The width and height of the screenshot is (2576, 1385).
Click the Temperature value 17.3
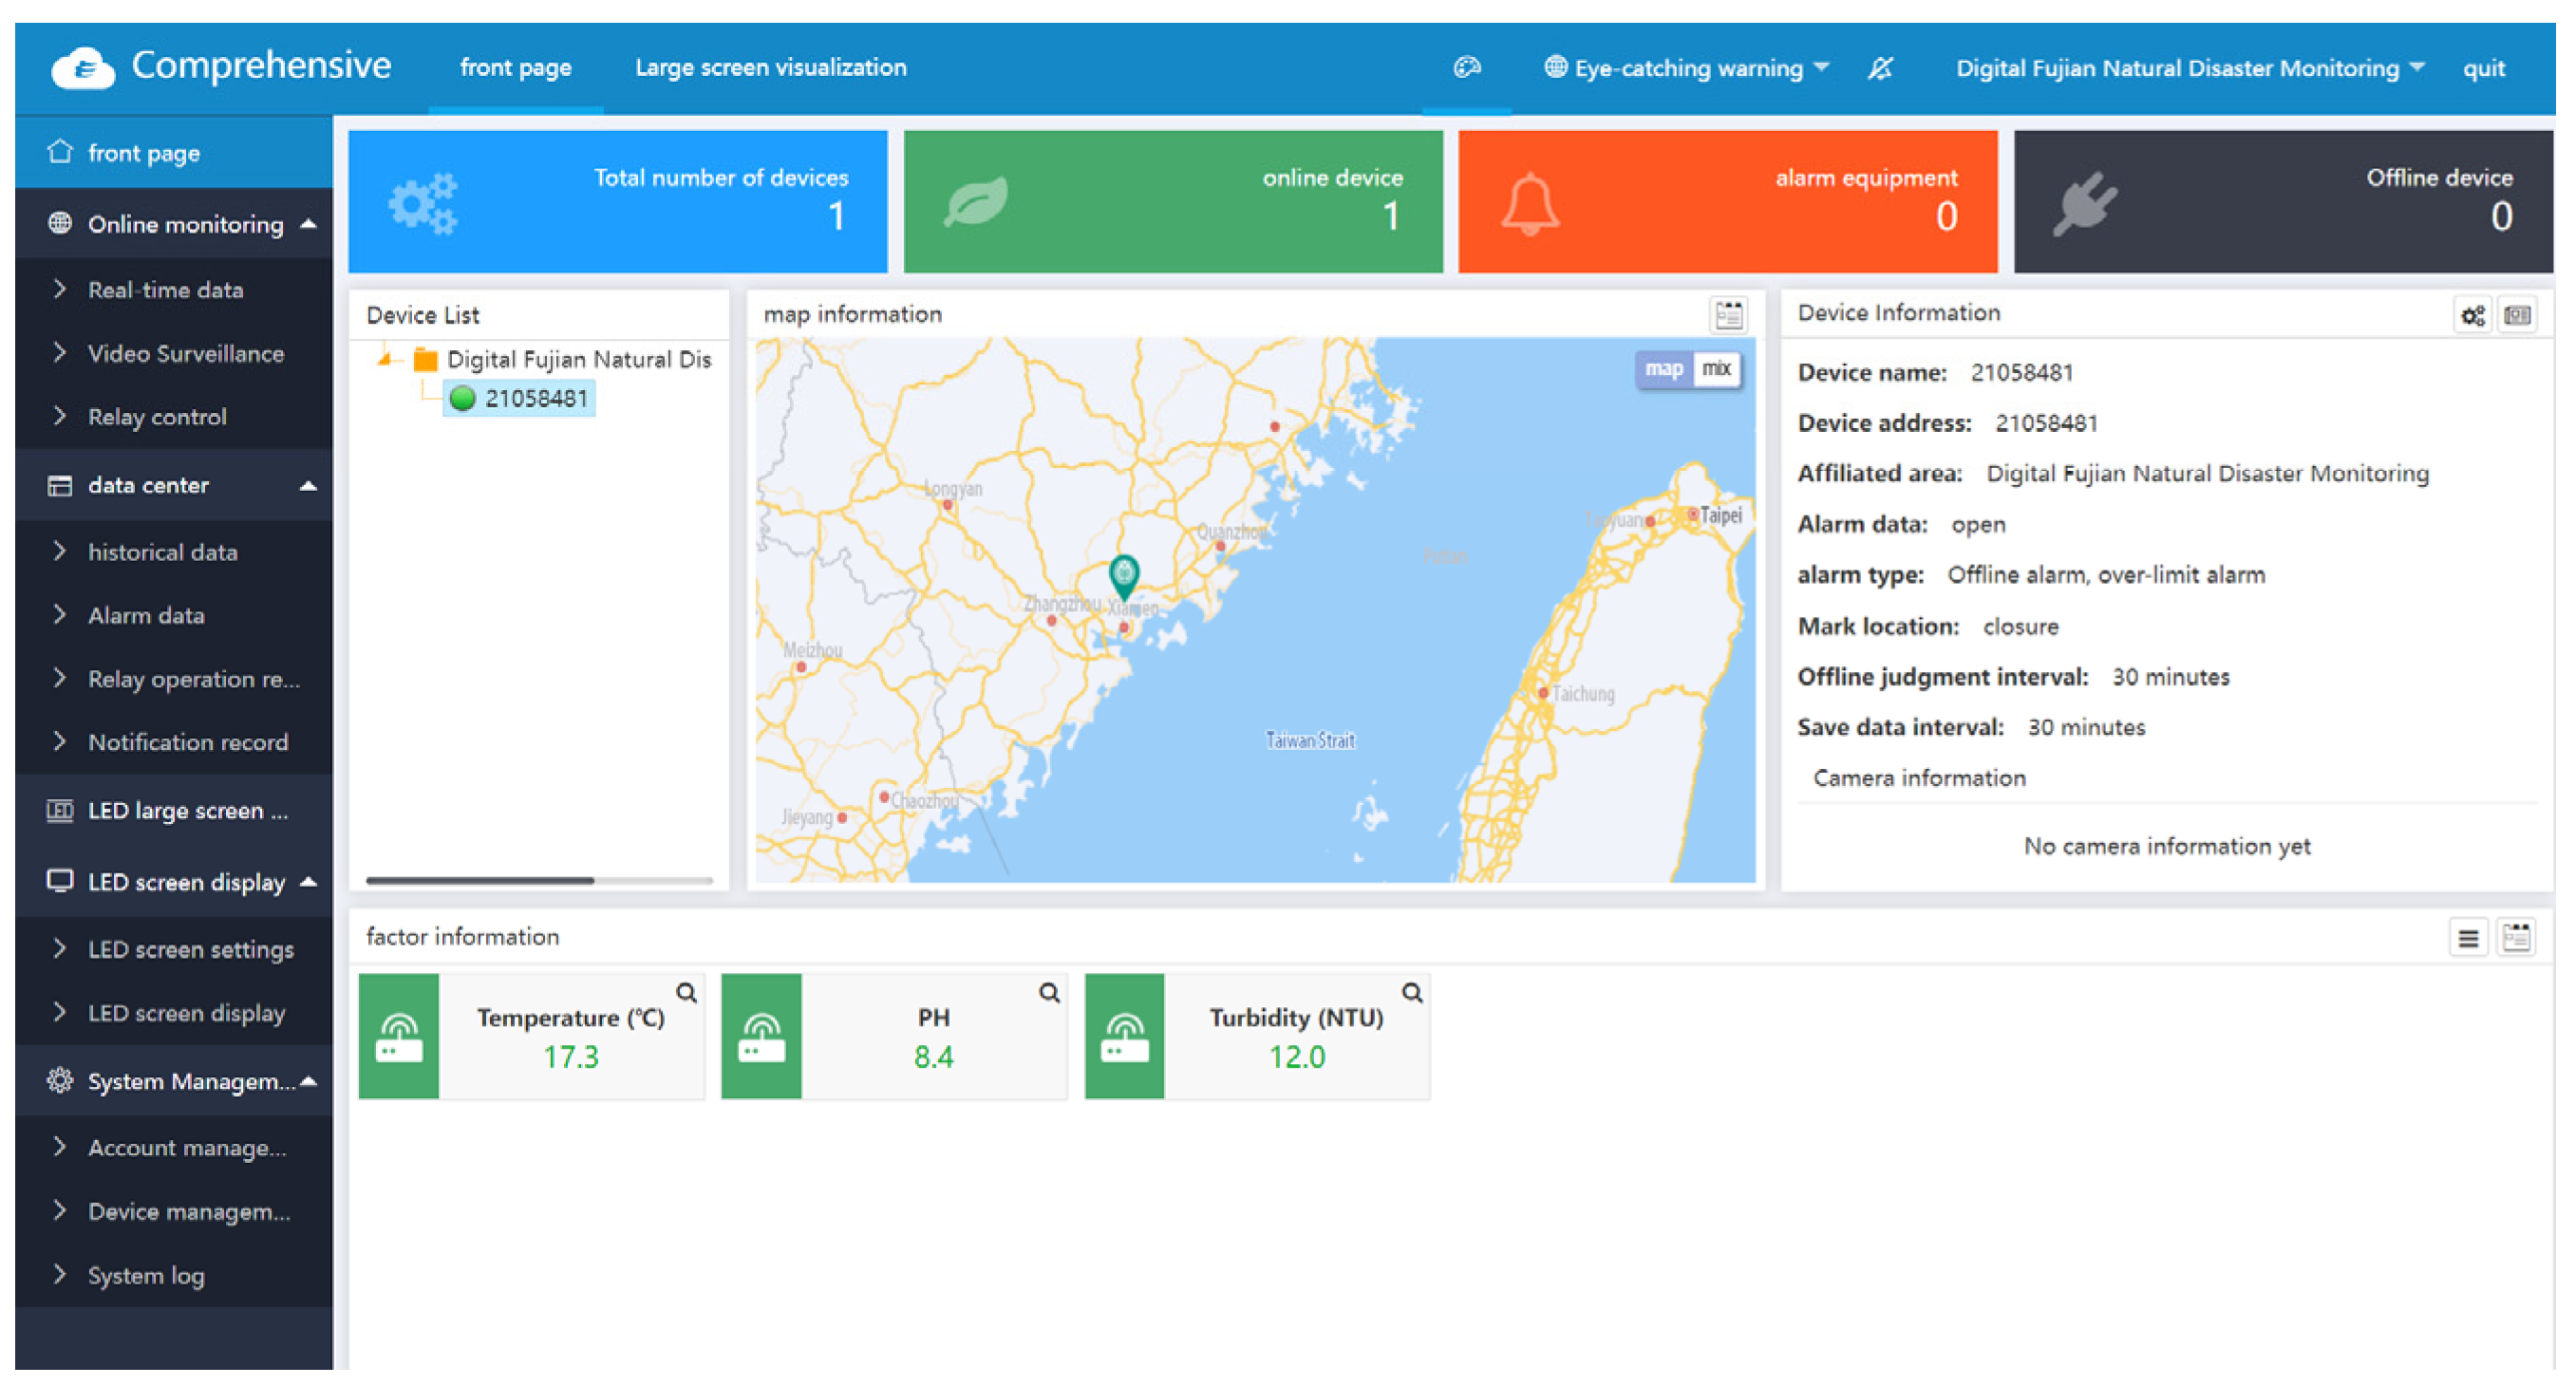click(x=571, y=1057)
